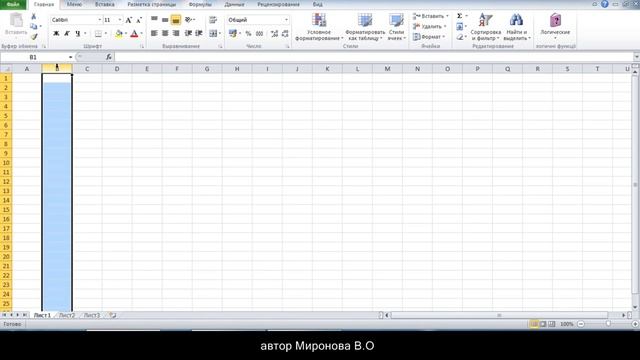This screenshot has width=640, height=360.
Task: Center cell text horizontally
Action: click(165, 33)
